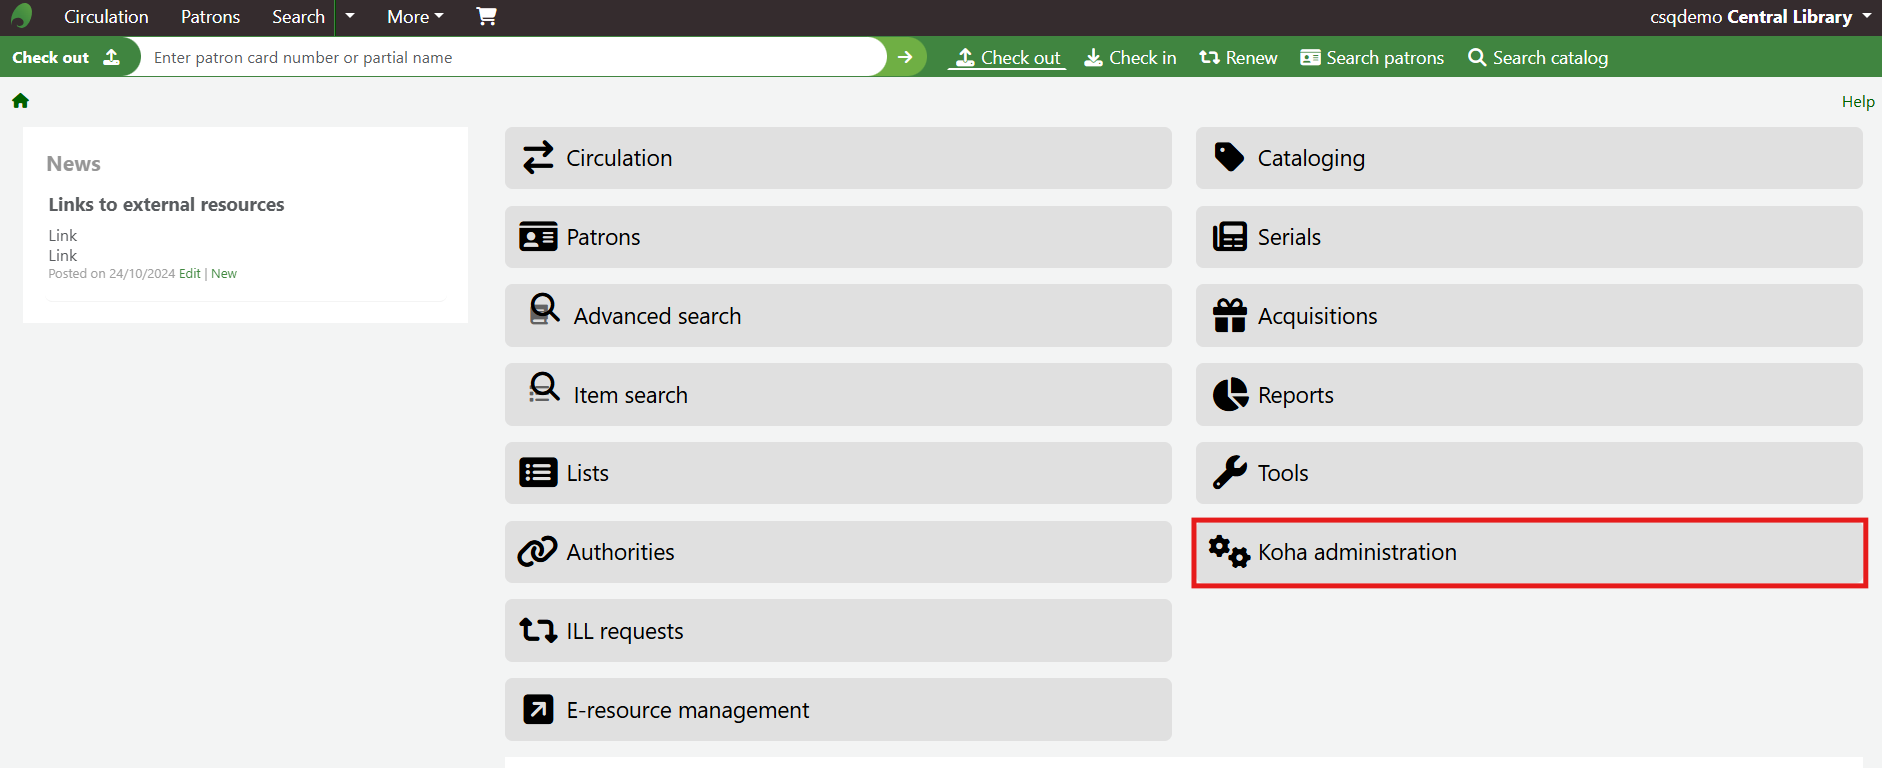Click the home breadcrumb icon
Image resolution: width=1882 pixels, height=768 pixels.
pyautogui.click(x=20, y=101)
